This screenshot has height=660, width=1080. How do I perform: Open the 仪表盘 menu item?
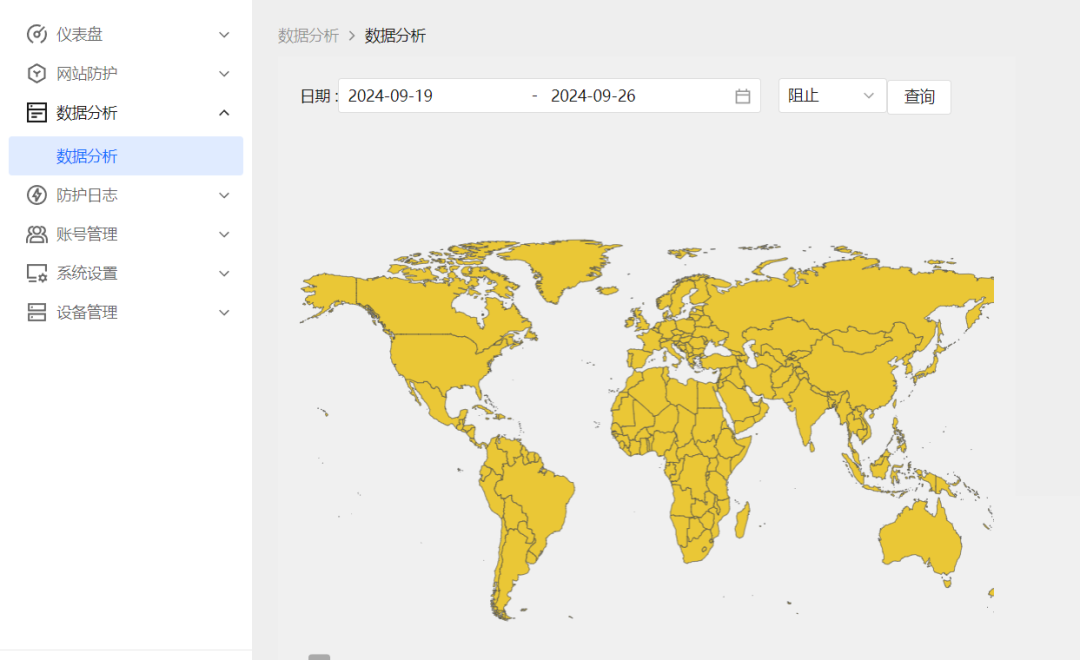[126, 34]
